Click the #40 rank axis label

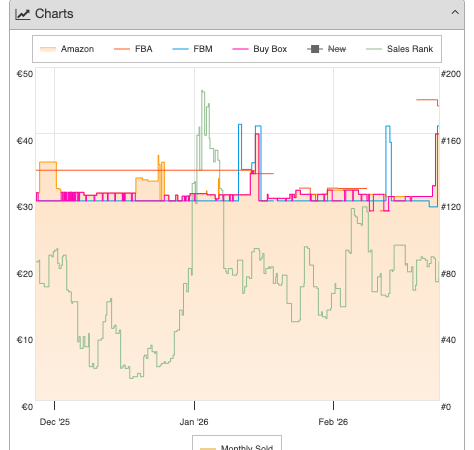tap(448, 340)
